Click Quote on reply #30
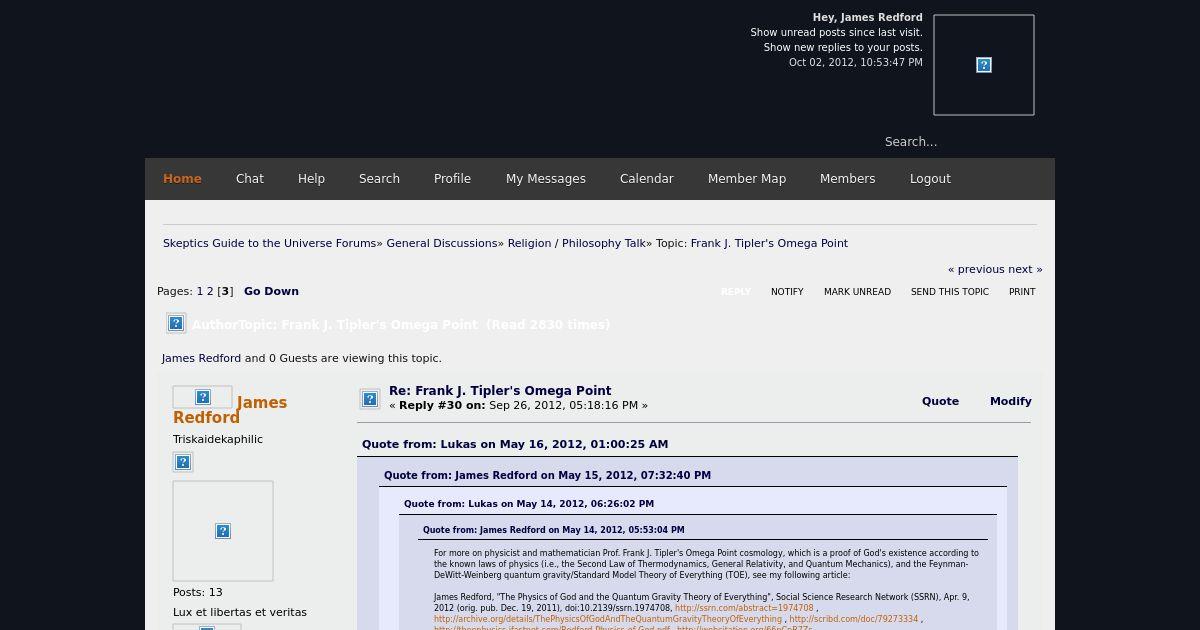This screenshot has height=630, width=1200. 940,401
